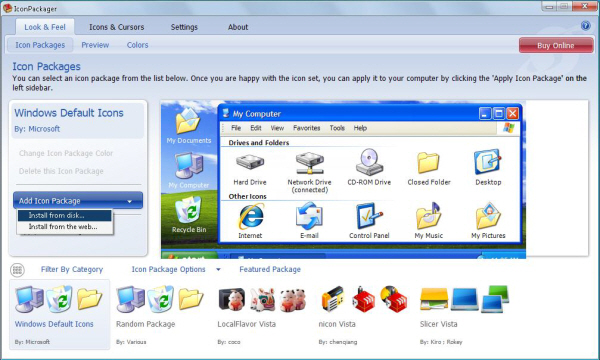Click the Desktop icon in preview window
600x360 pixels.
[x=488, y=162]
